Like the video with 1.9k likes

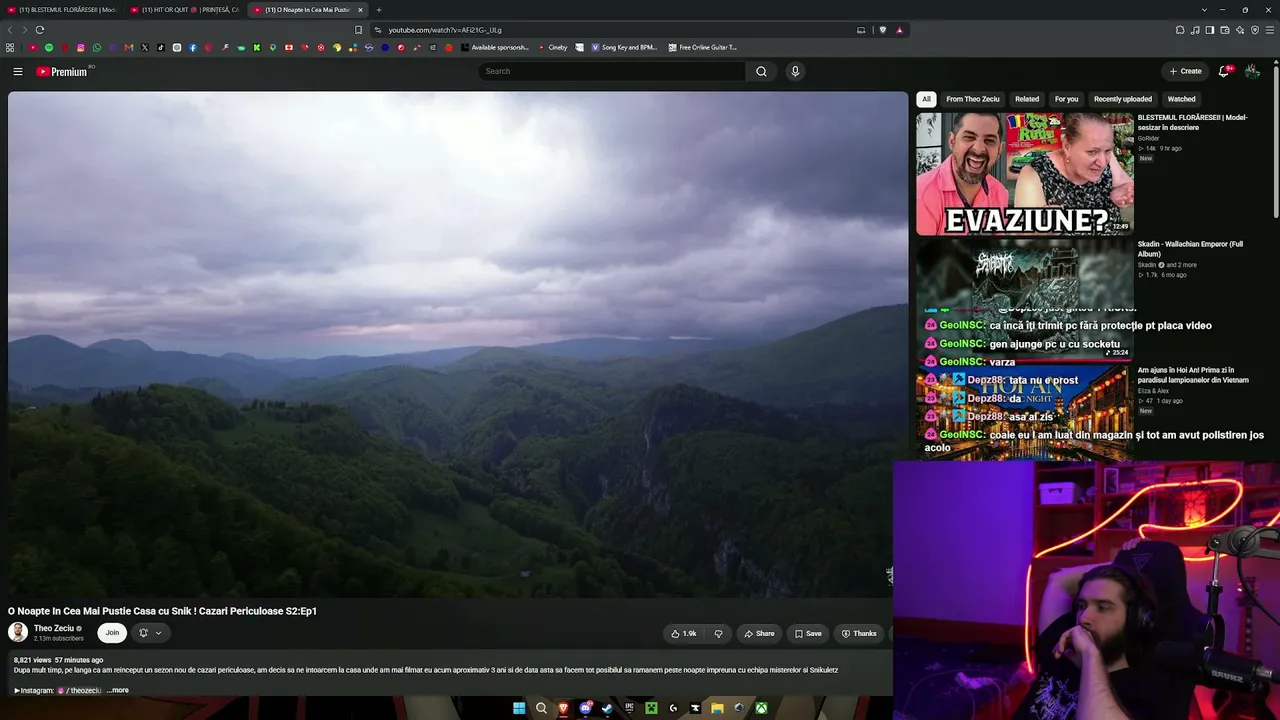click(684, 633)
